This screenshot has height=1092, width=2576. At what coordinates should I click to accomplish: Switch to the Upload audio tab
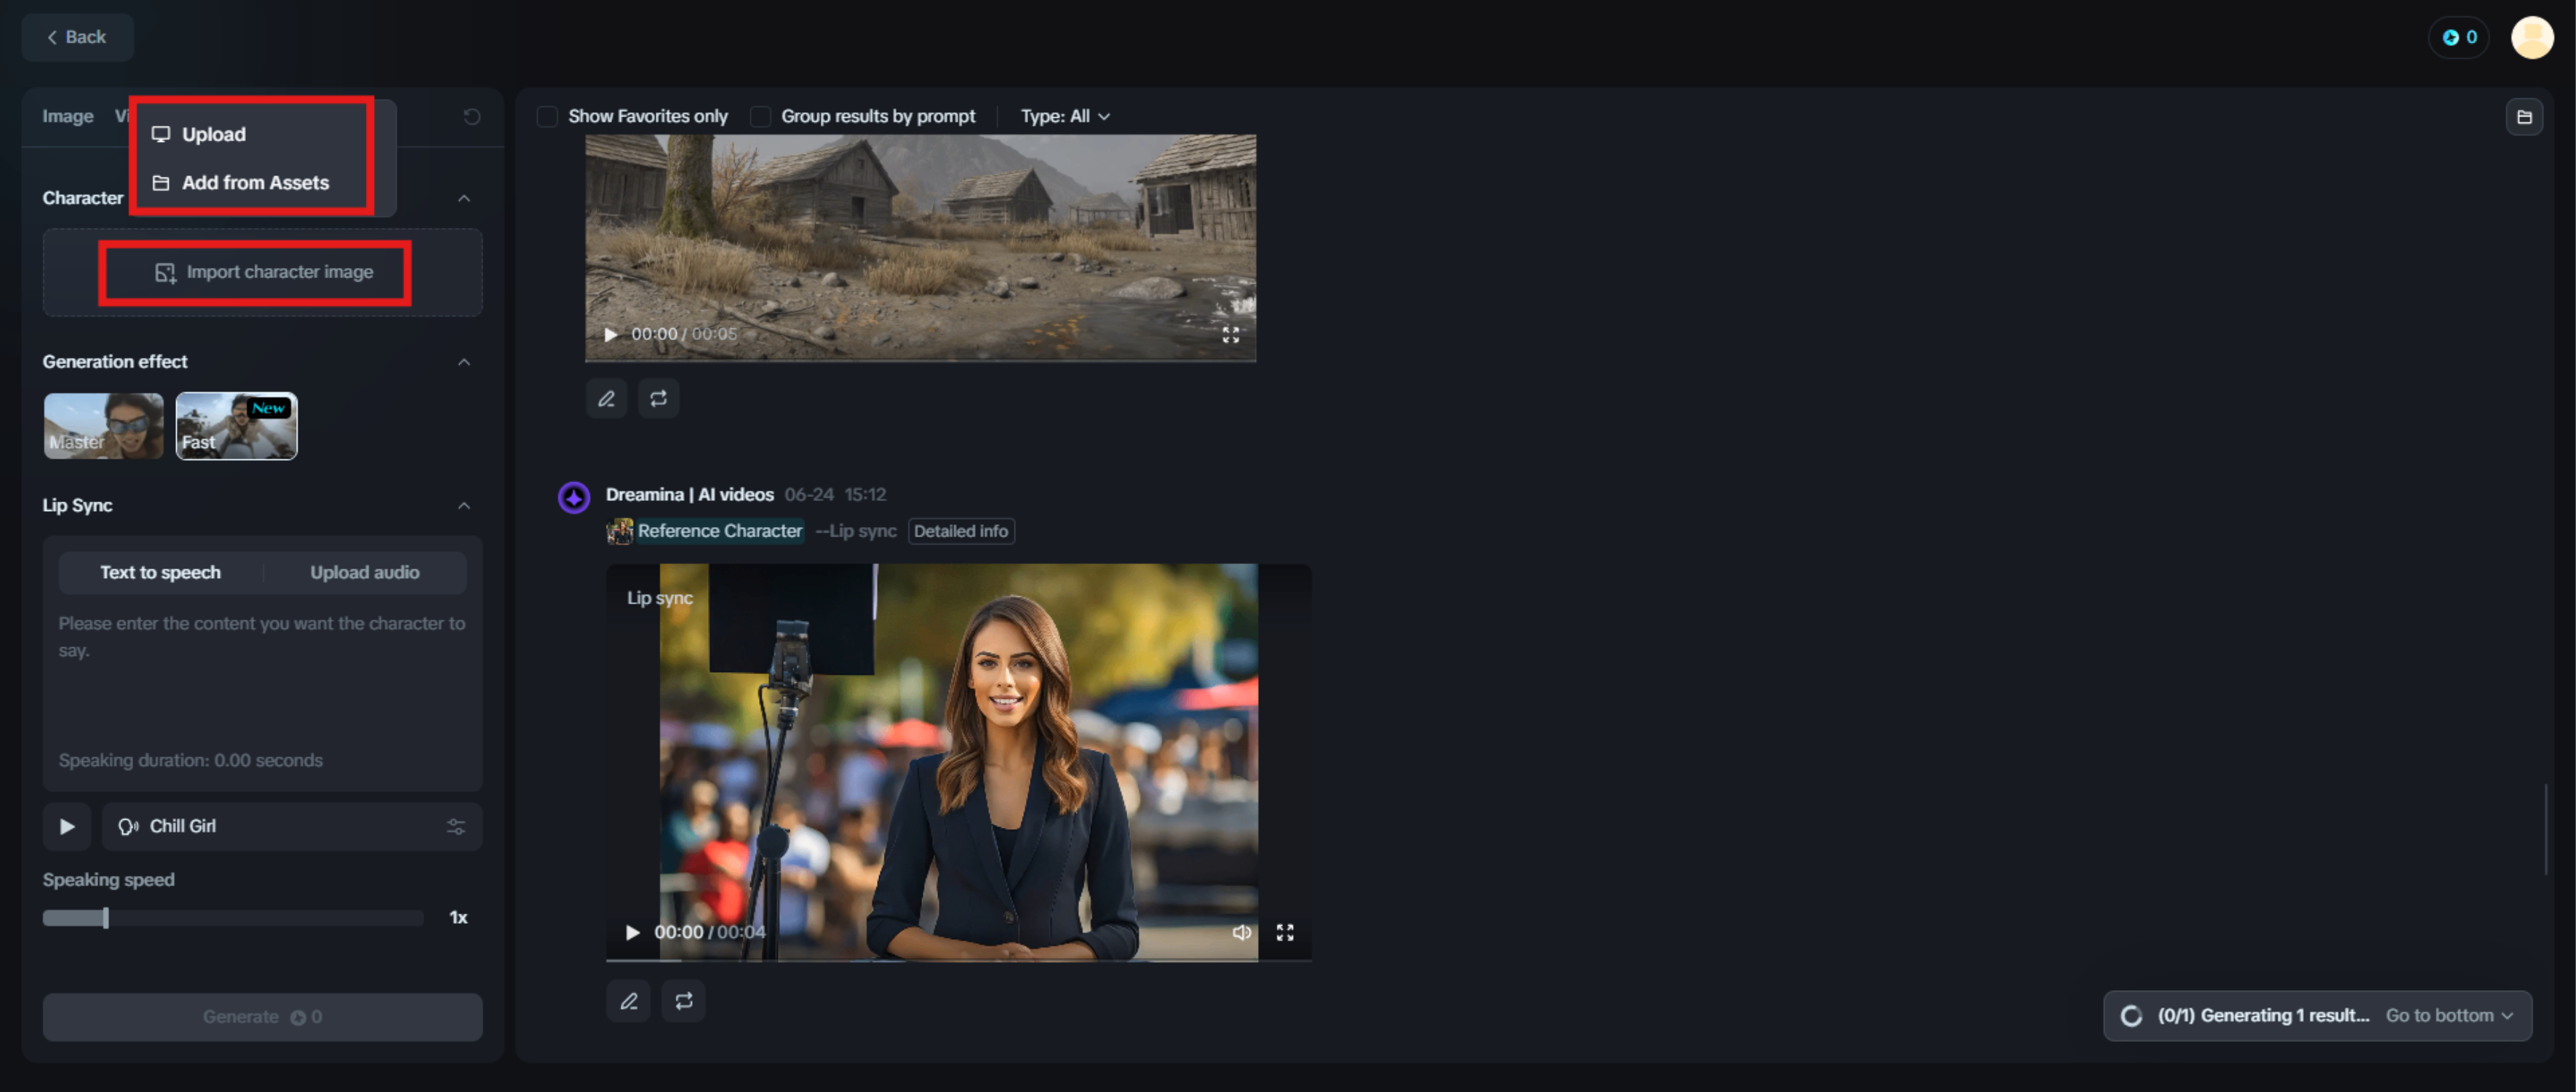364,572
